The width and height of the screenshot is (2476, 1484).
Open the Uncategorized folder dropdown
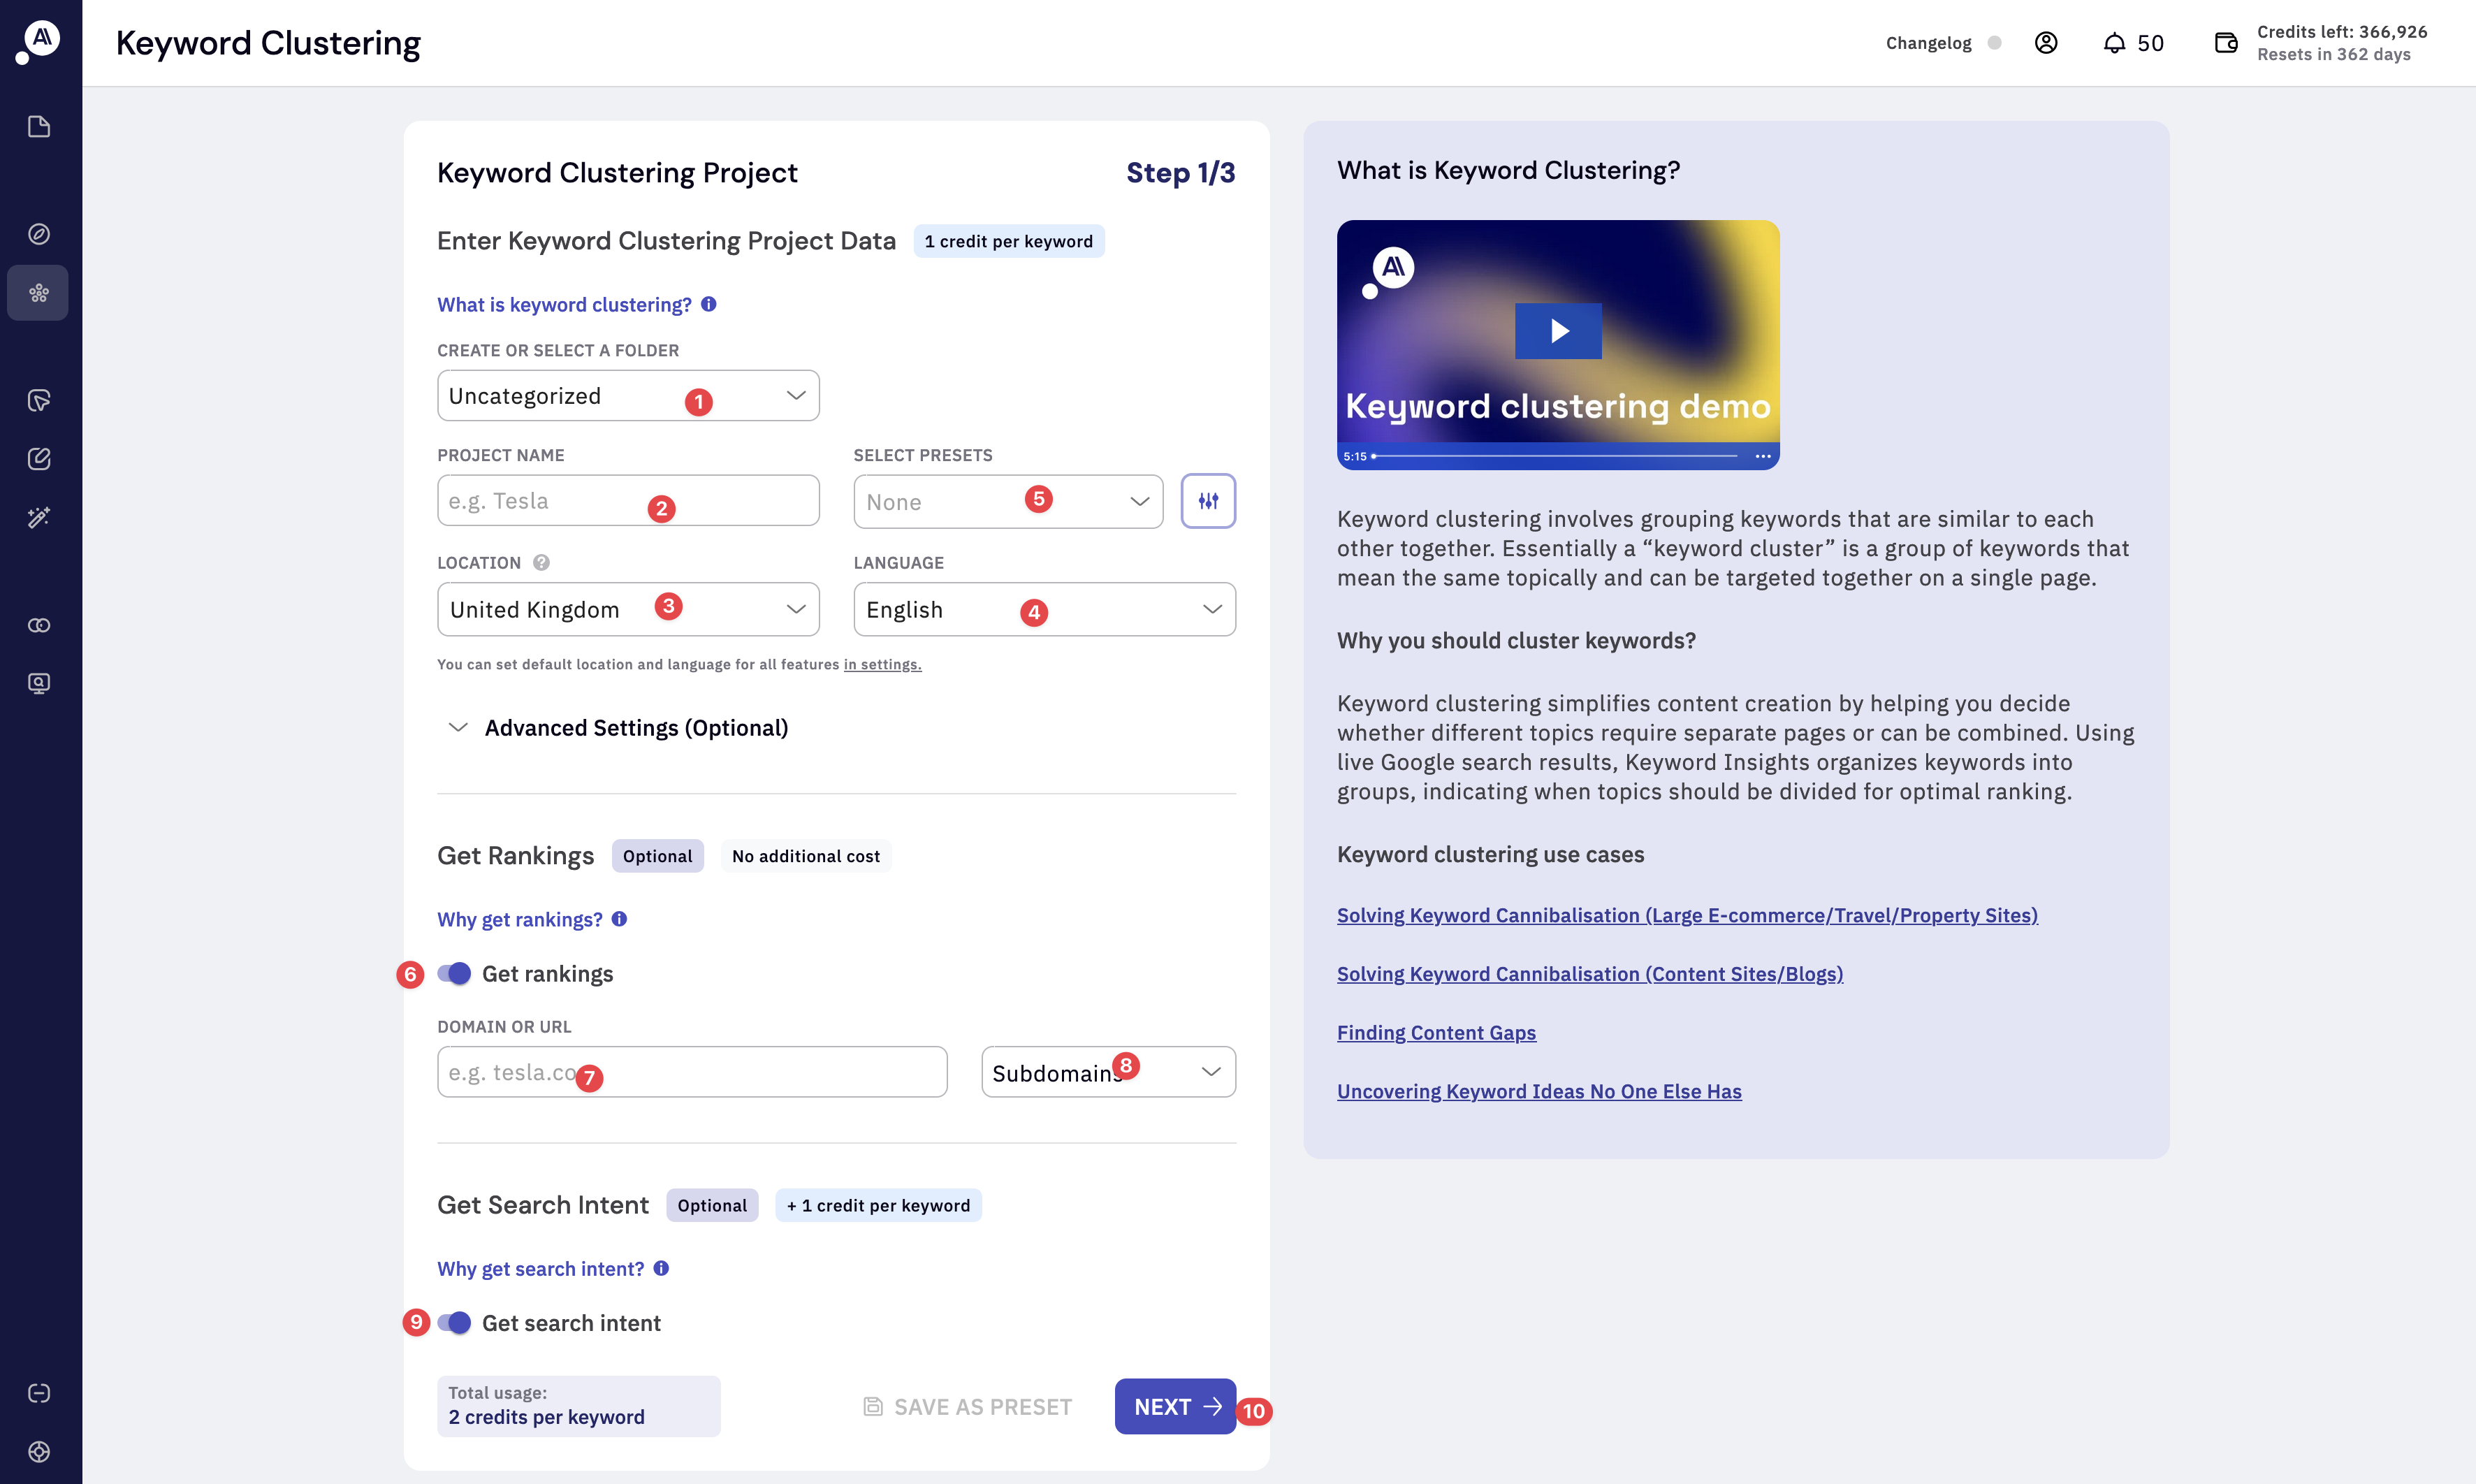pos(628,396)
